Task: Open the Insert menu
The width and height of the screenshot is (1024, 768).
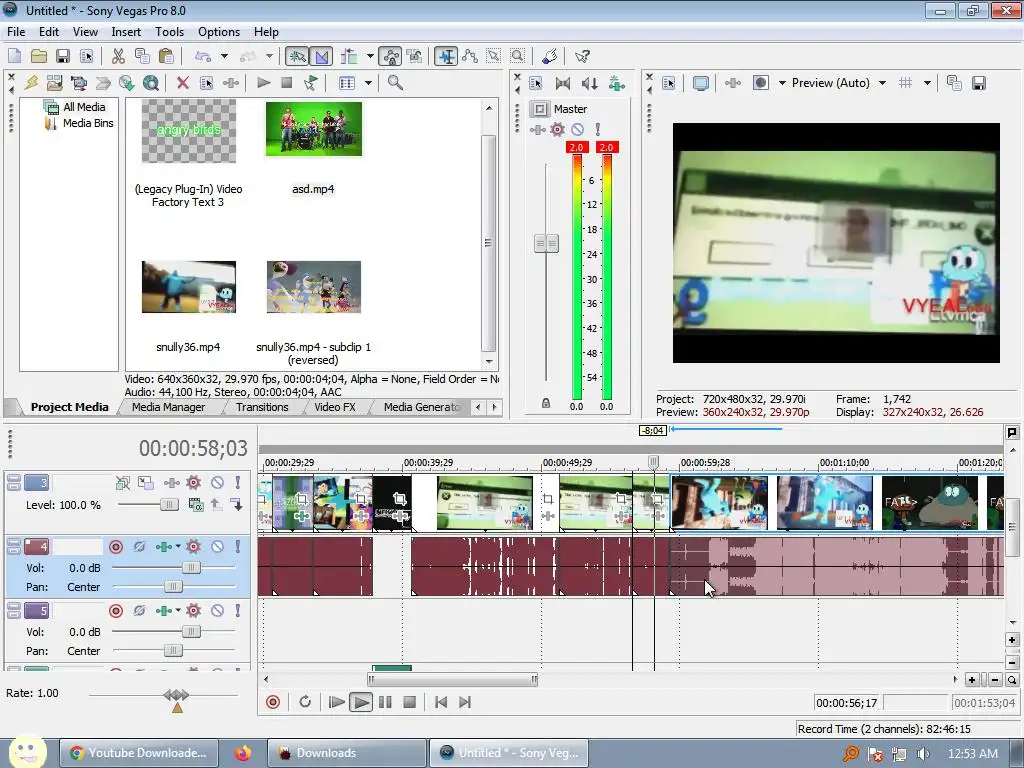Action: [x=126, y=31]
